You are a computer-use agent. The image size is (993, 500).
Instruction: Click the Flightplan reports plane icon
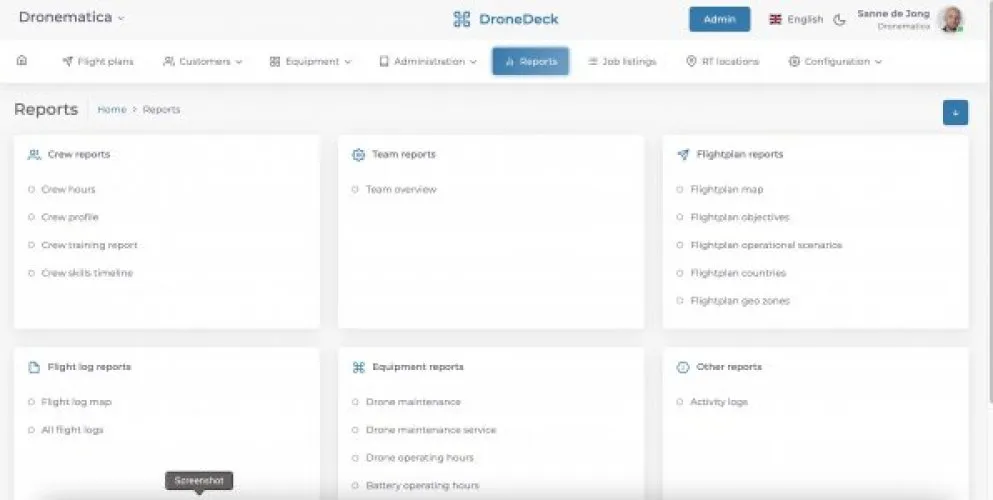coord(683,155)
